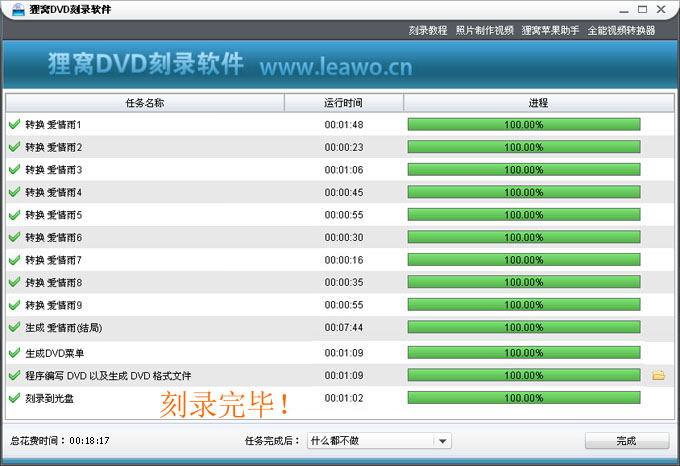Click the run time 00:01:02
The width and height of the screenshot is (680, 466).
point(344,398)
